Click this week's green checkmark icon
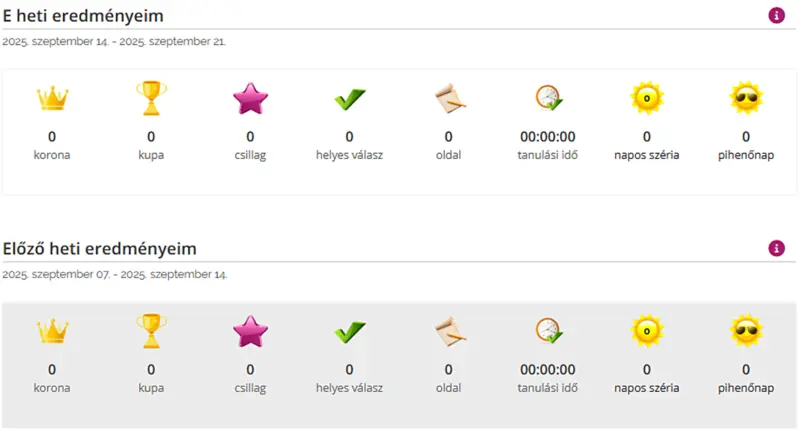Image resolution: width=800 pixels, height=431 pixels. pos(349,98)
